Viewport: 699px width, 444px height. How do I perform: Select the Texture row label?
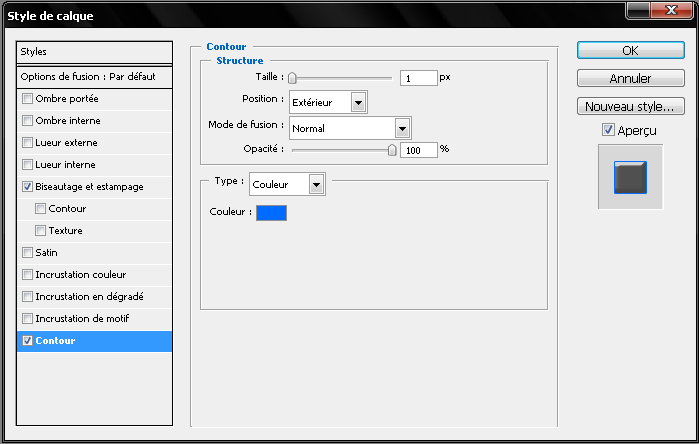(x=66, y=230)
